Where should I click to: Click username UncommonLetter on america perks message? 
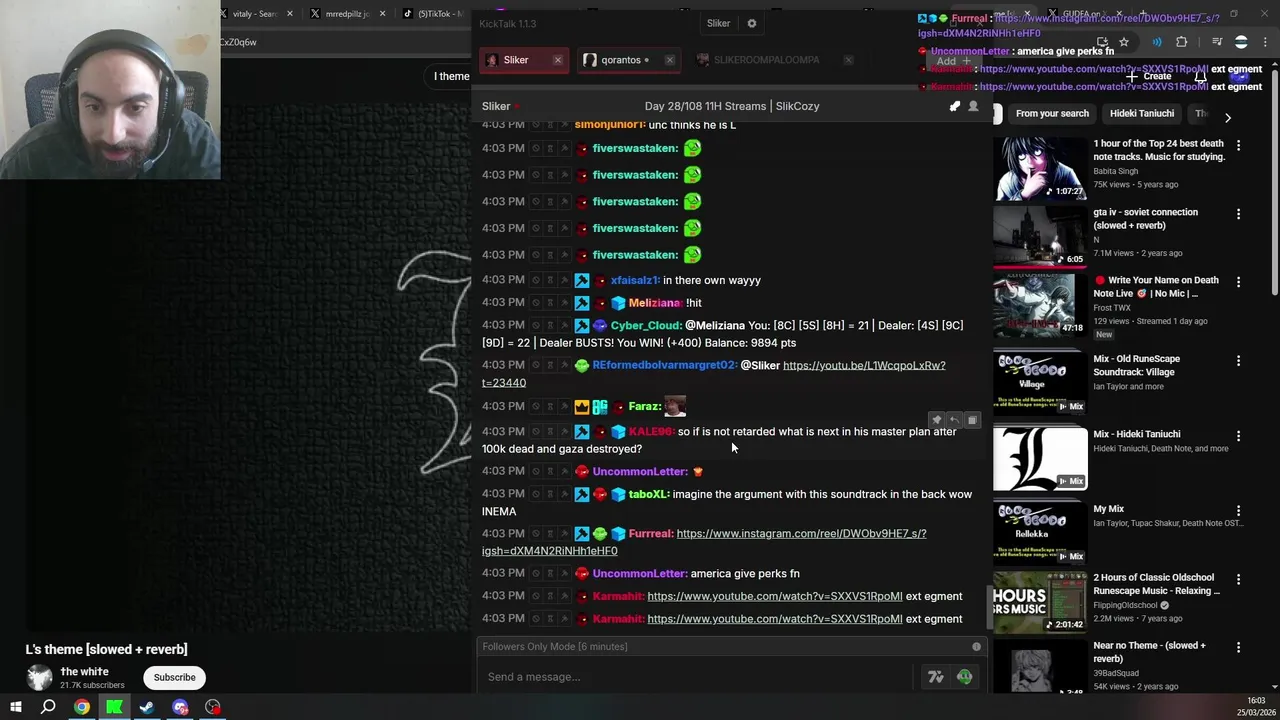point(639,574)
